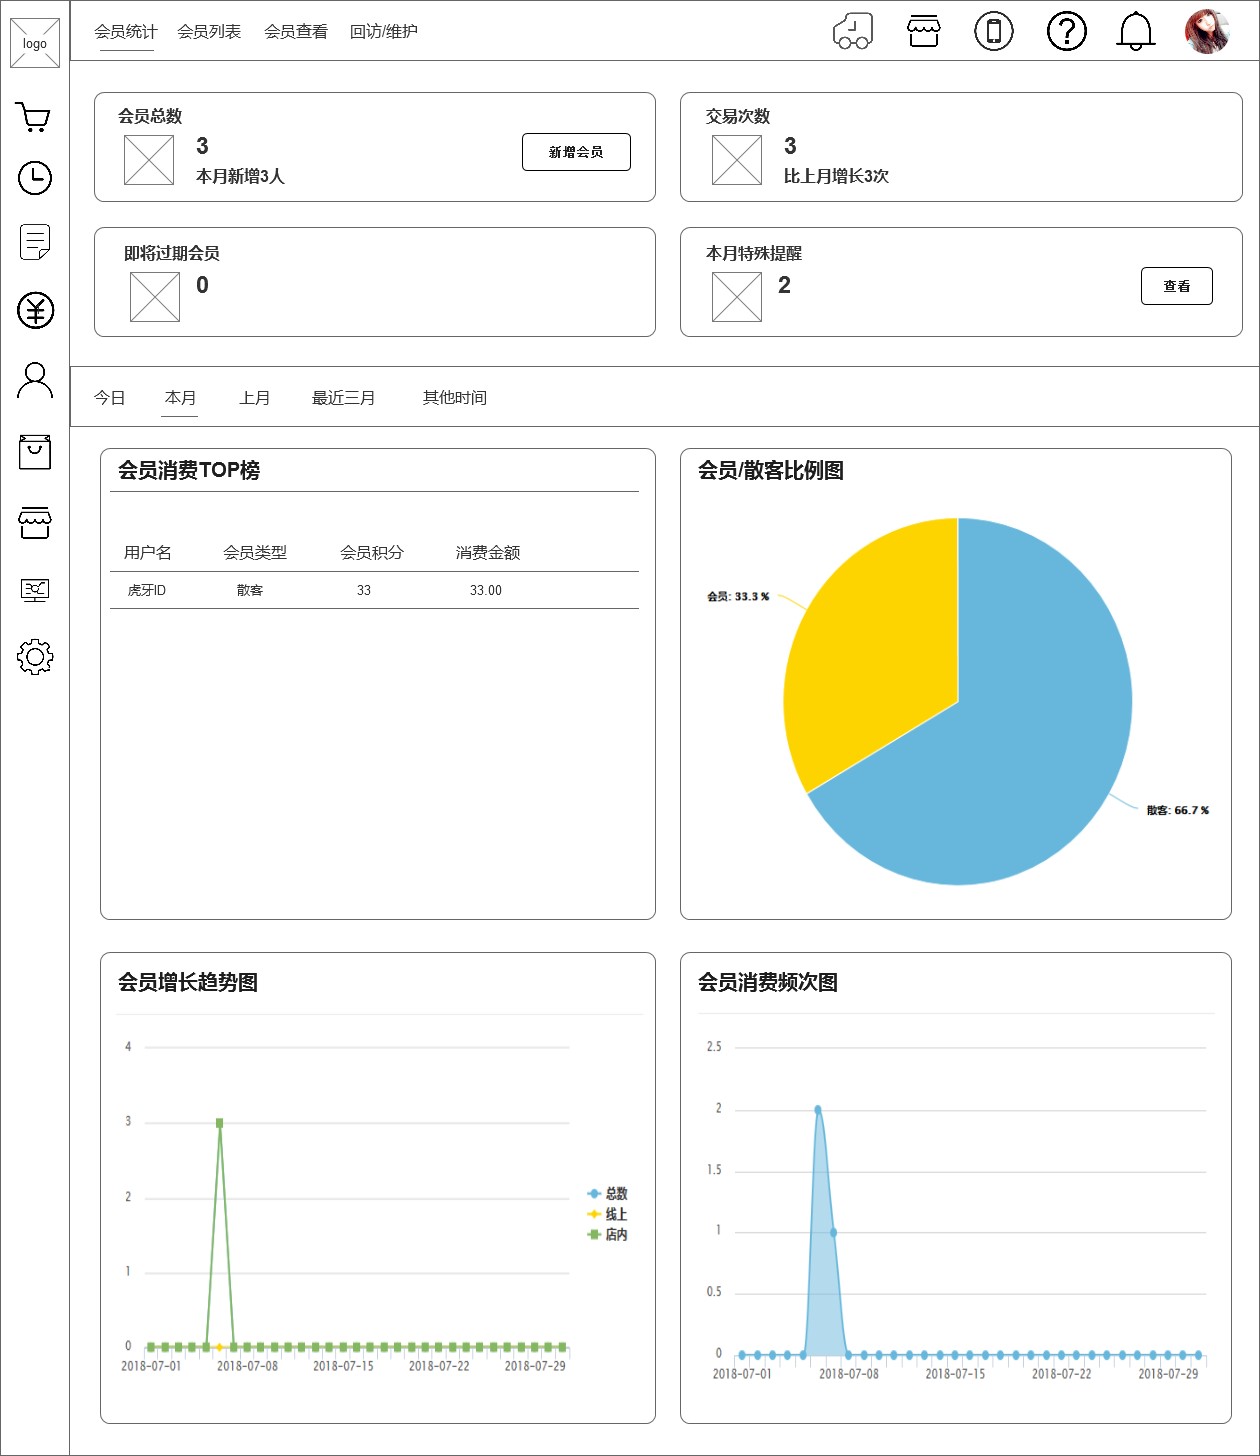Open the settings gear sidebar icon
Viewport: 1260px width, 1456px height.
[35, 657]
